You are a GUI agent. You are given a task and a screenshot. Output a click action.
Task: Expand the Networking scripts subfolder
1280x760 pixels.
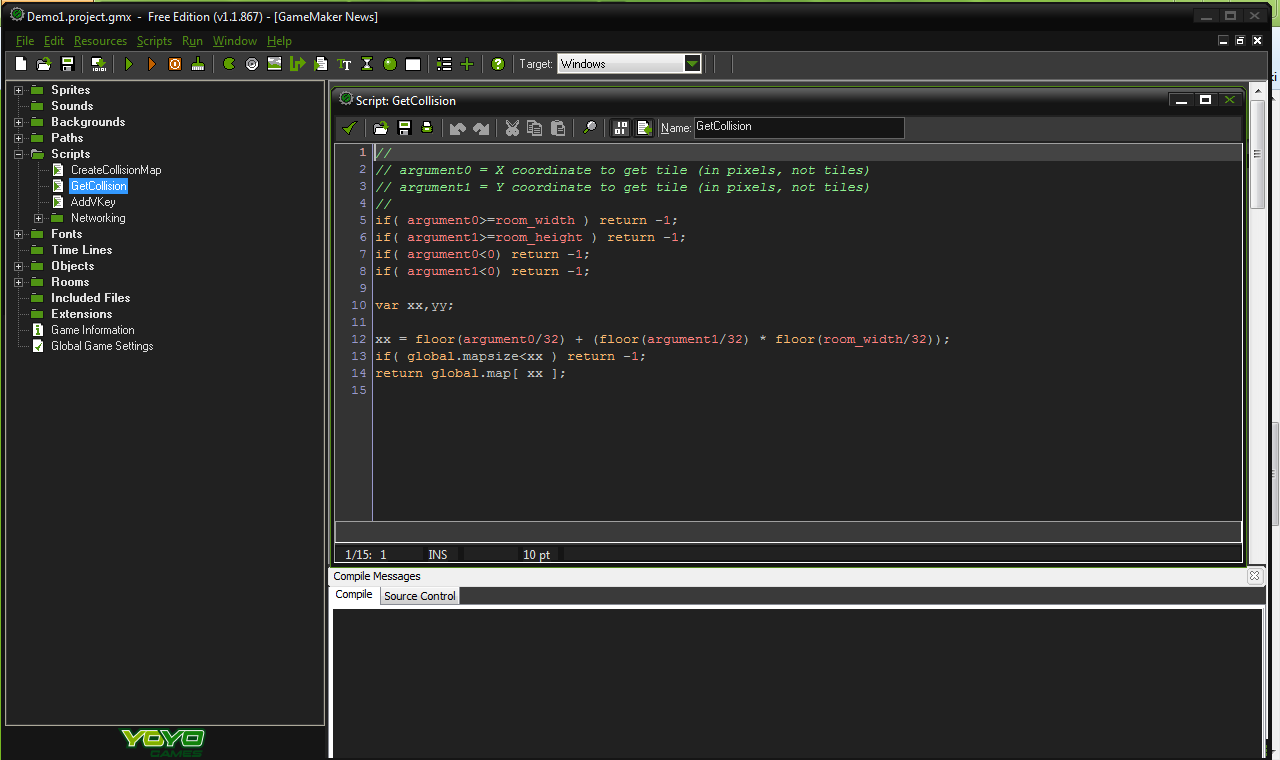[38, 218]
